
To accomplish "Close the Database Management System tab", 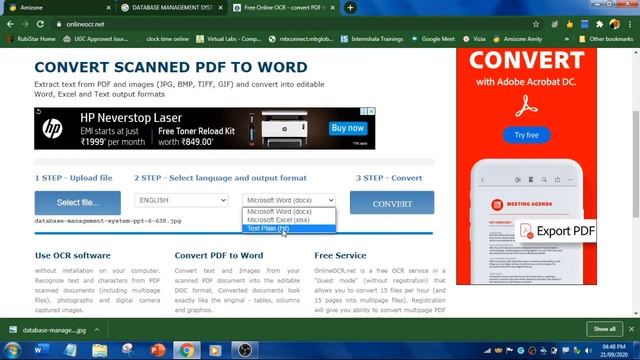I will tap(220, 7).
